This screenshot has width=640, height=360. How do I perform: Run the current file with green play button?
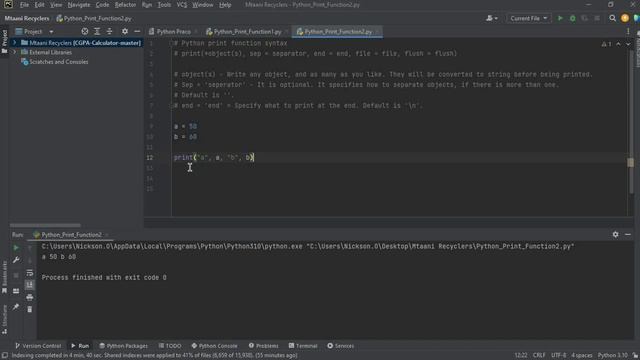pos(560,18)
